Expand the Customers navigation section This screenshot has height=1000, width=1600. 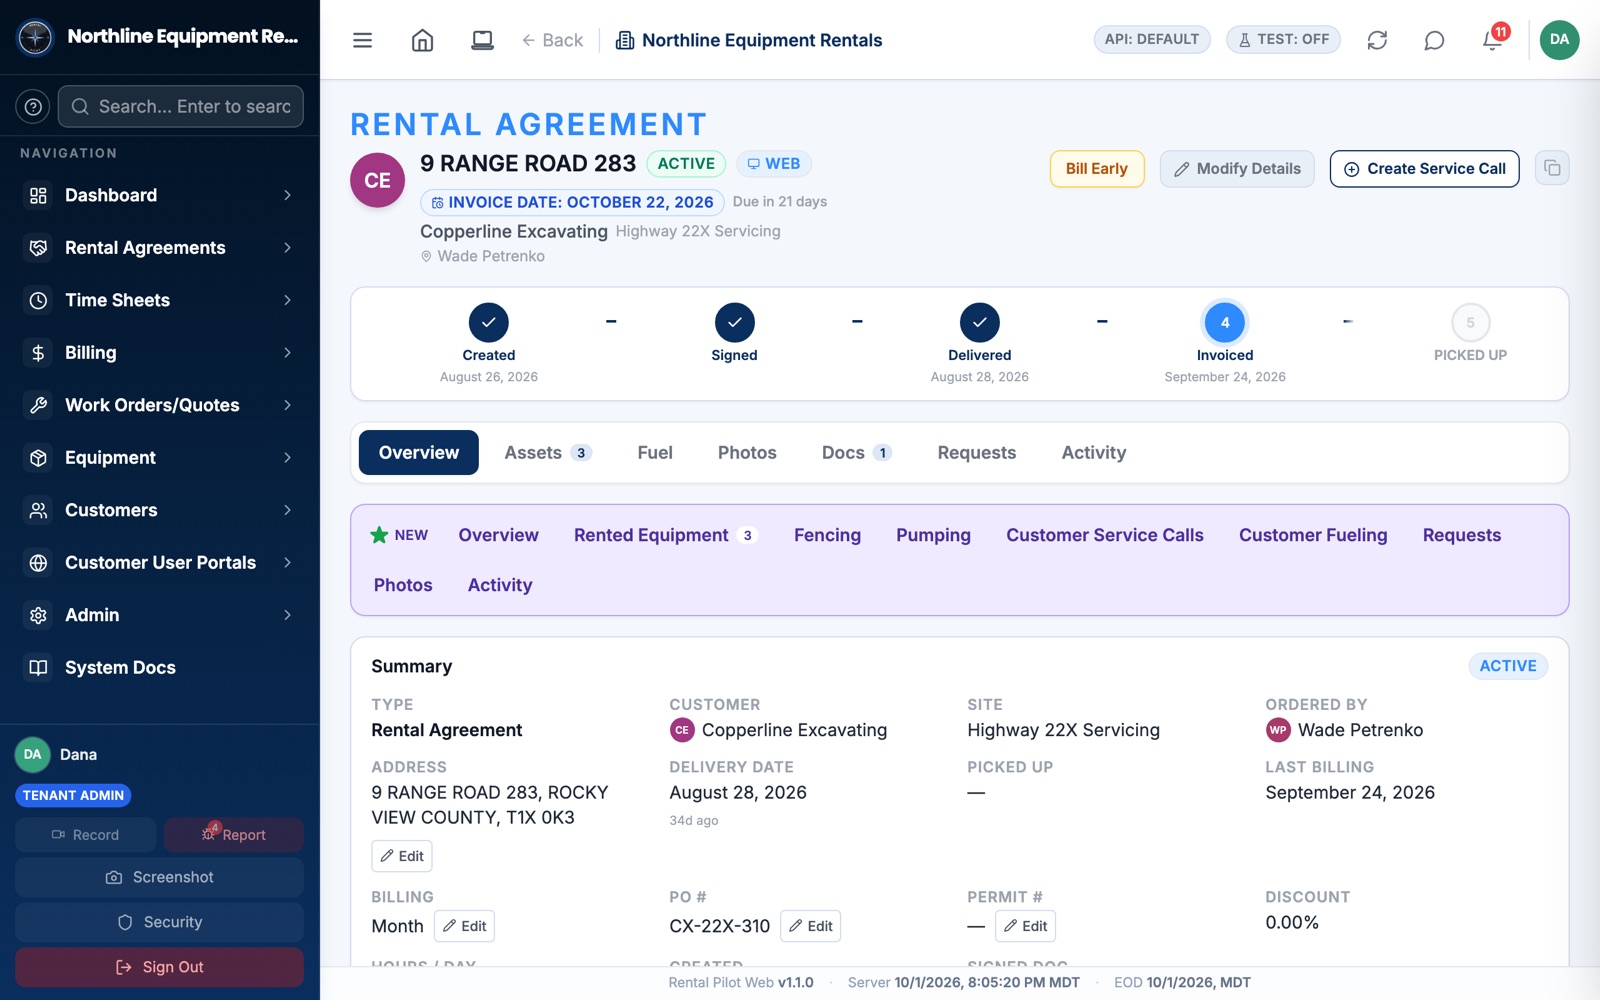point(160,510)
